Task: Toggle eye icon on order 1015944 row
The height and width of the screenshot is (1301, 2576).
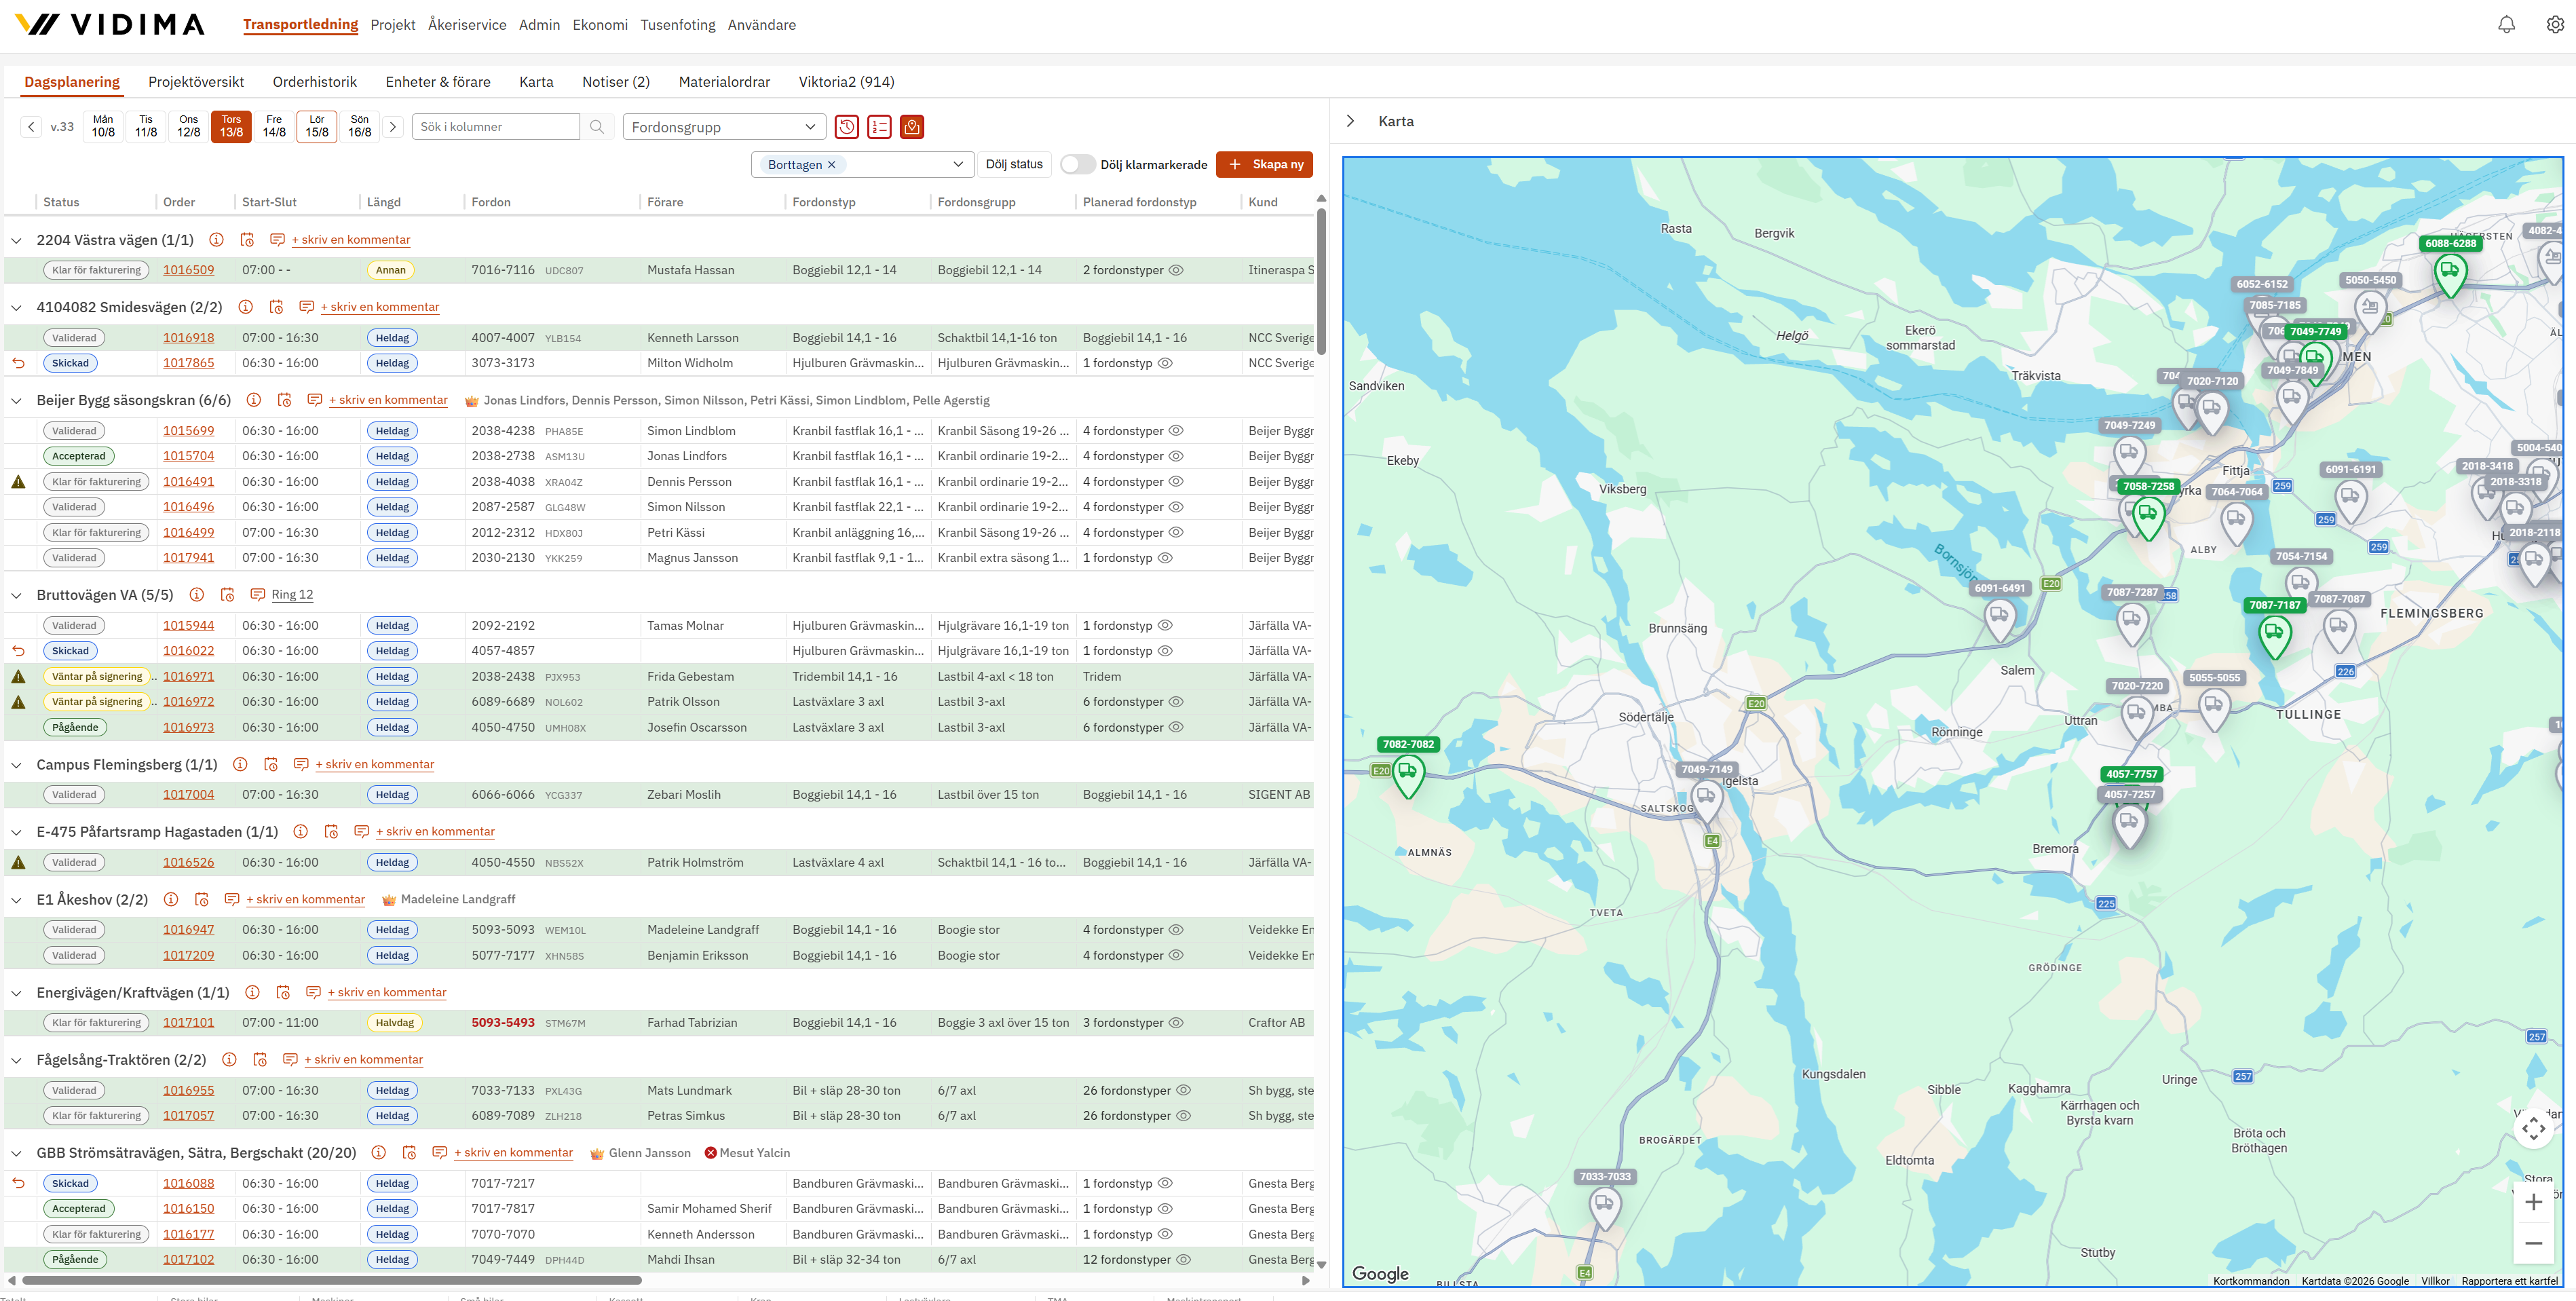Action: click(x=1165, y=626)
